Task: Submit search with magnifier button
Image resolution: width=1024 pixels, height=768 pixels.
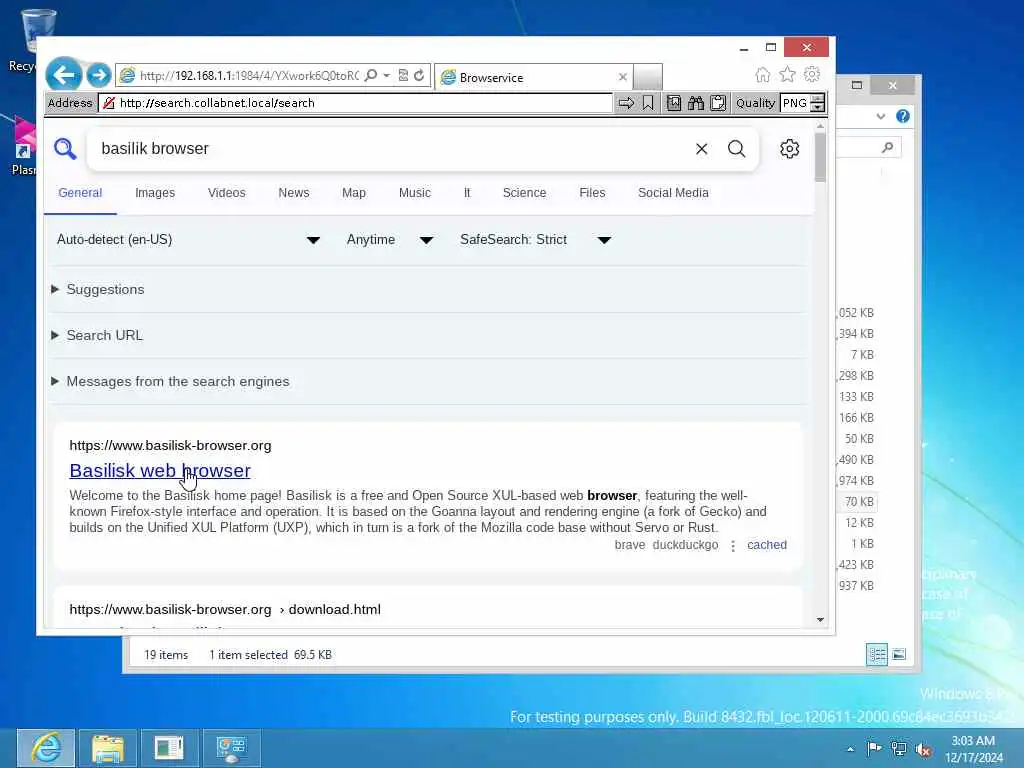Action: 736,149
